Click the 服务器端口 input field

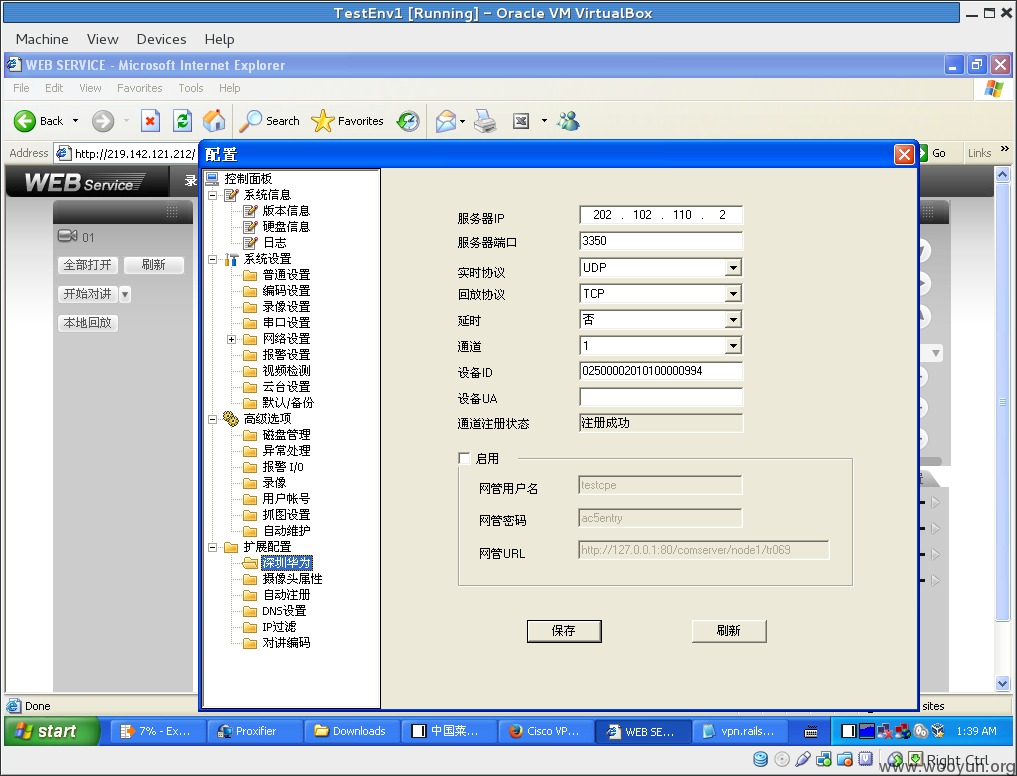point(660,241)
